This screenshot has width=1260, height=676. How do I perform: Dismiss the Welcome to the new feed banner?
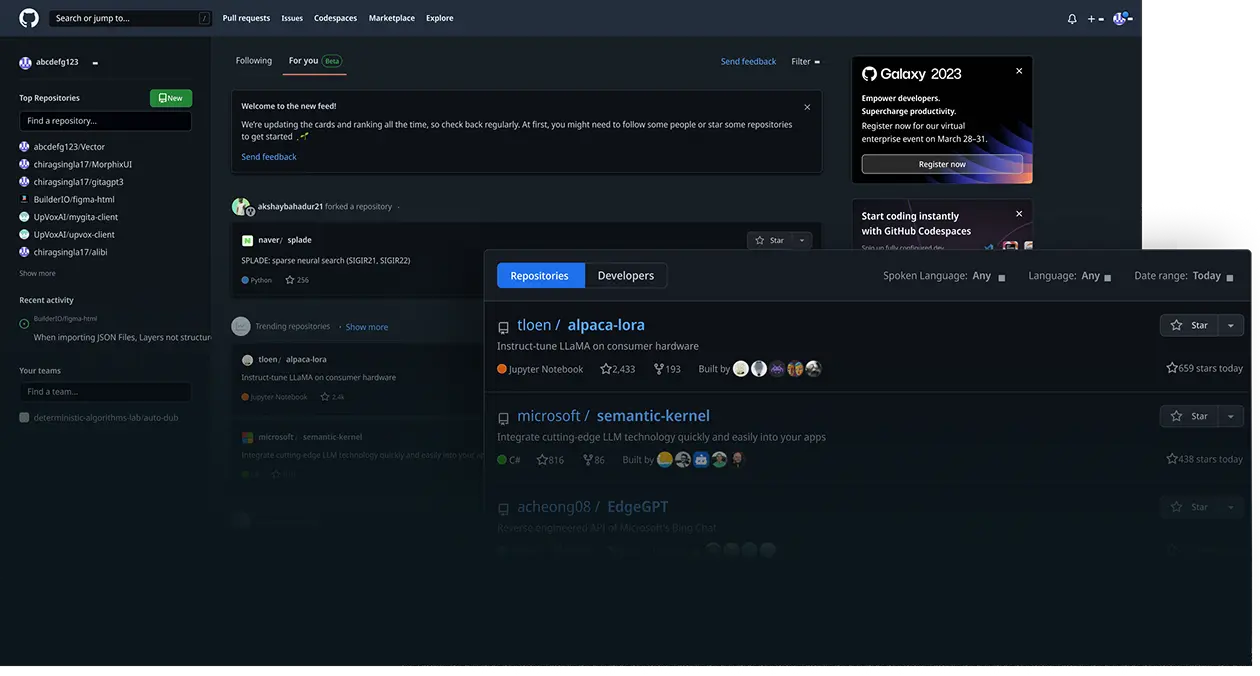click(x=807, y=107)
